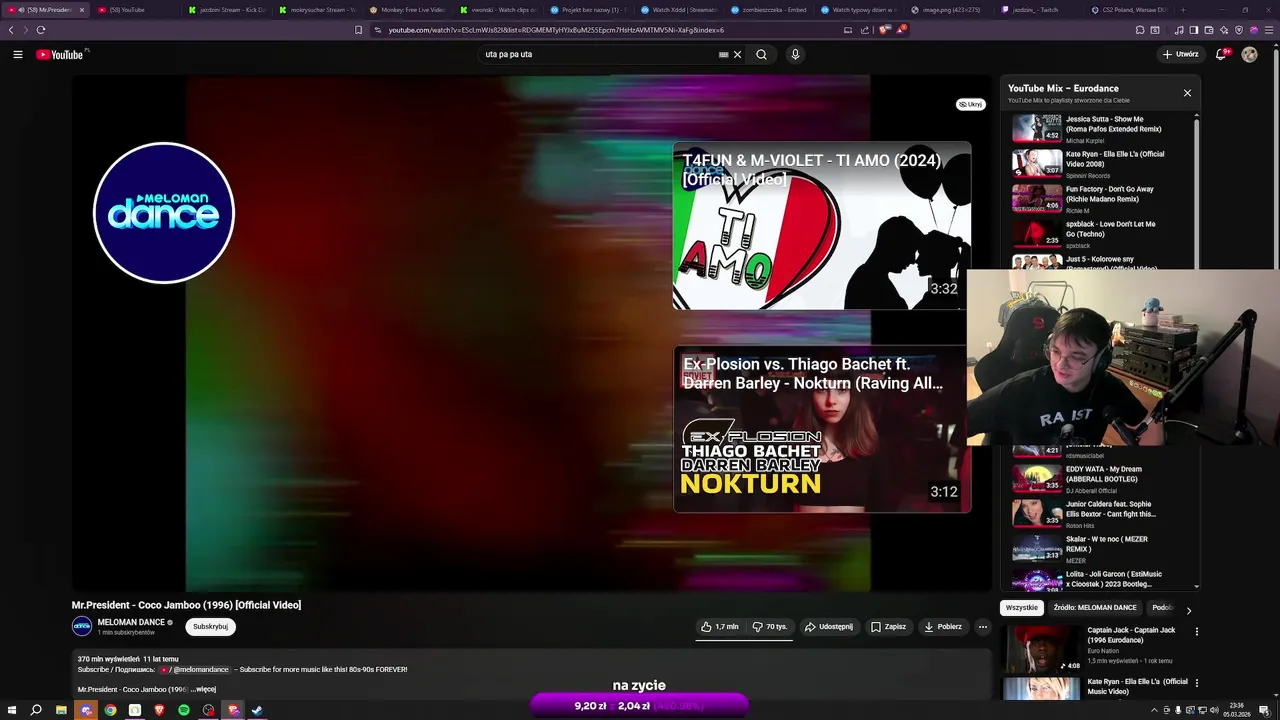This screenshot has height=720, width=1280.
Task: Open Chrome from the taskbar
Action: tap(110, 710)
